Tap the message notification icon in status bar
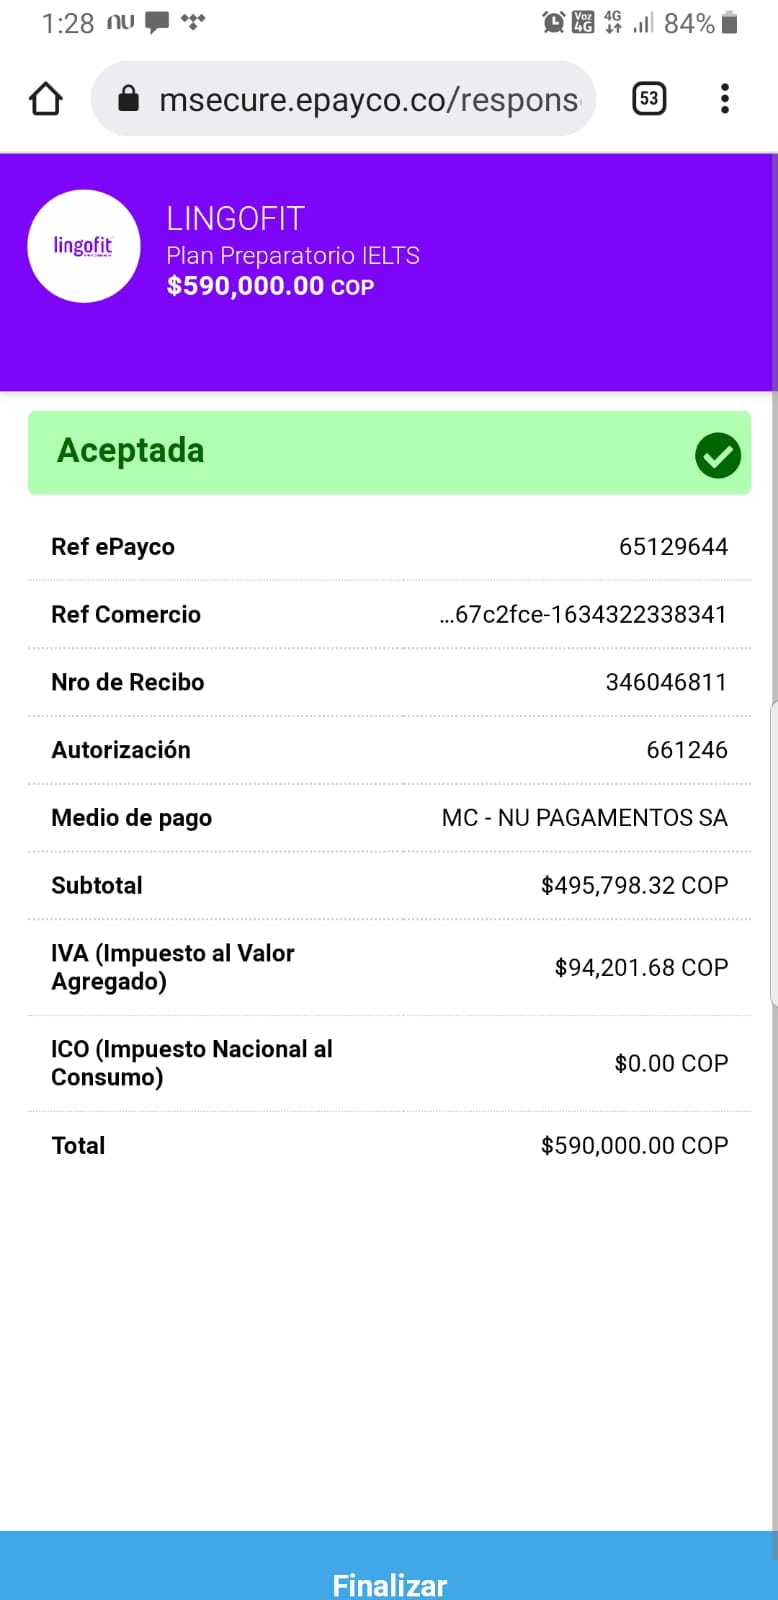Screen dimensions: 778x1600 (x=157, y=22)
